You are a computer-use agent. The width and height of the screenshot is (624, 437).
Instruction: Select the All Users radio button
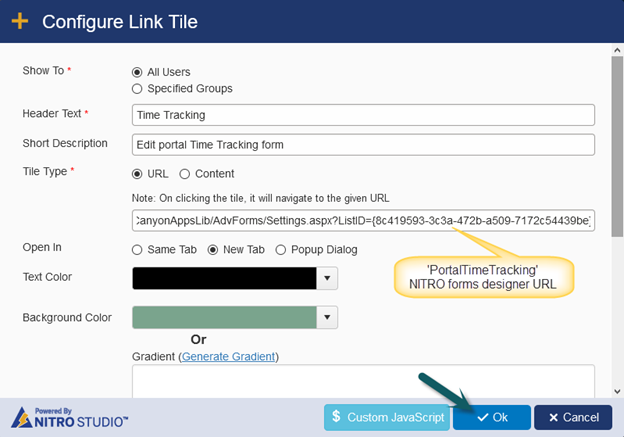(137, 72)
